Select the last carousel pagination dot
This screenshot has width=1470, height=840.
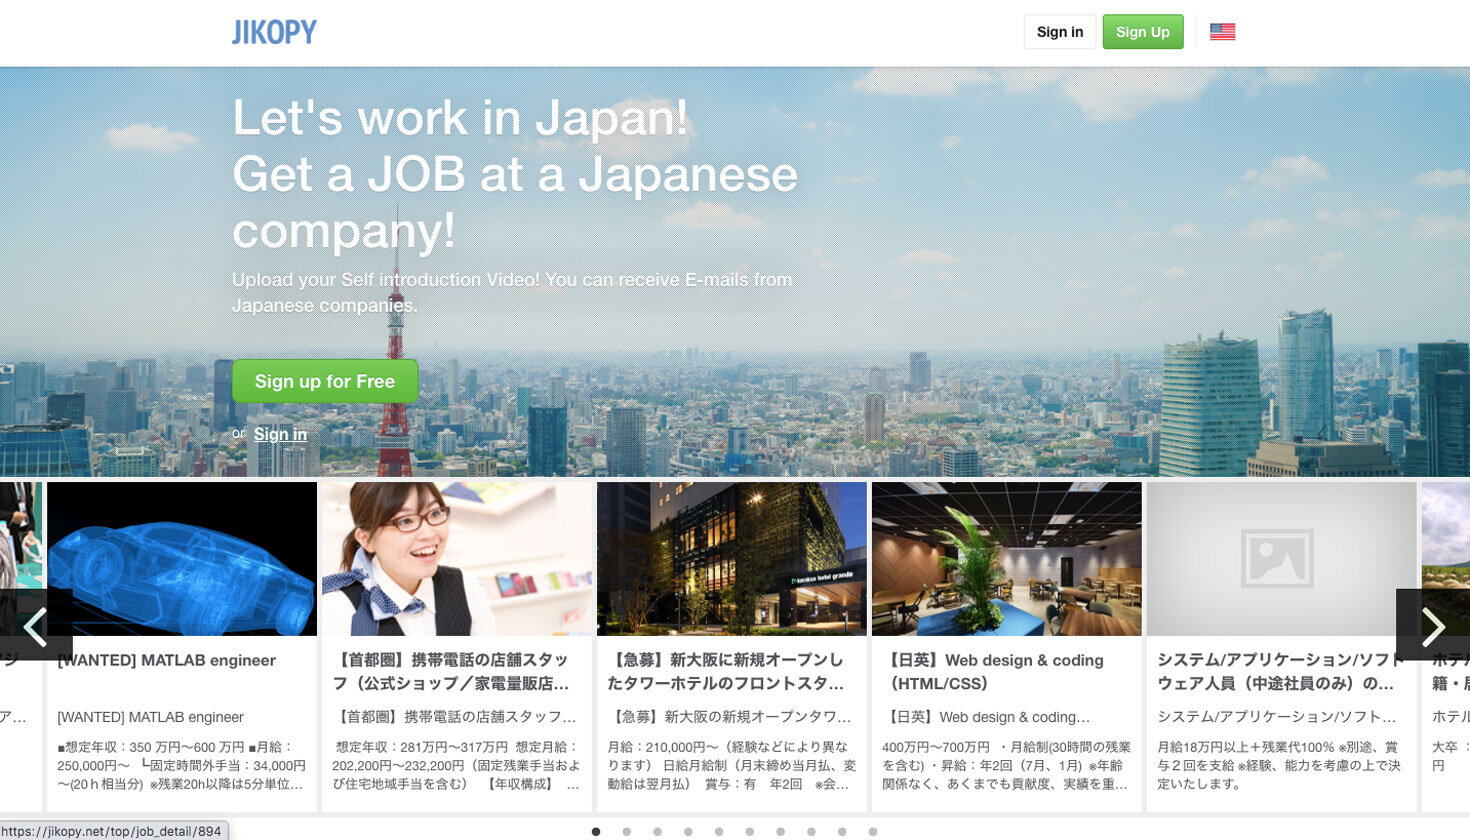[x=873, y=831]
